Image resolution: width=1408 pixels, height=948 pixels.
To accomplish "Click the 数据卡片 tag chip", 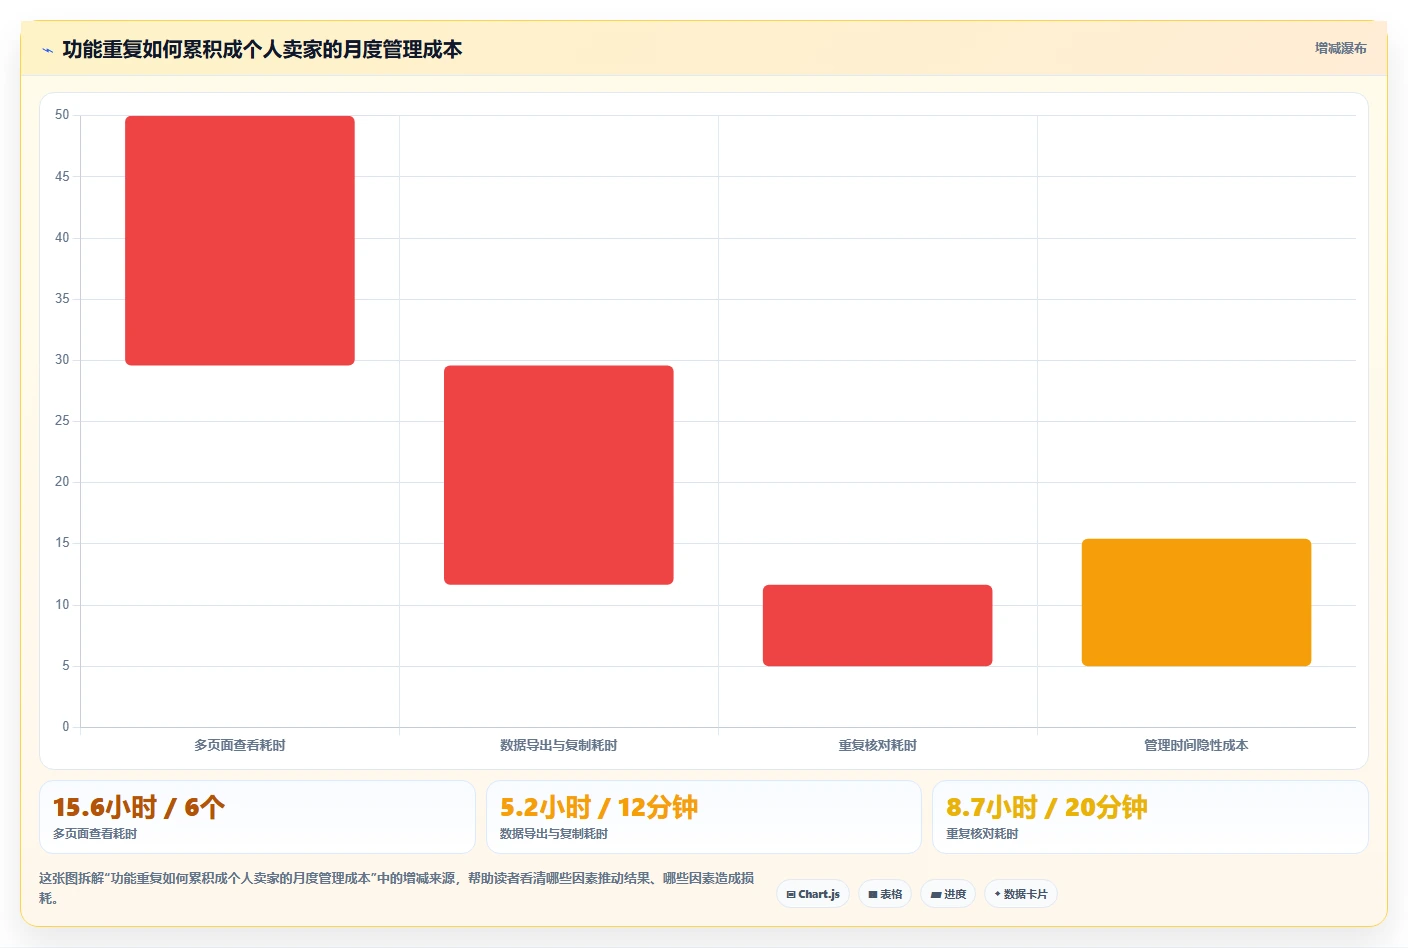I will click(x=1021, y=894).
